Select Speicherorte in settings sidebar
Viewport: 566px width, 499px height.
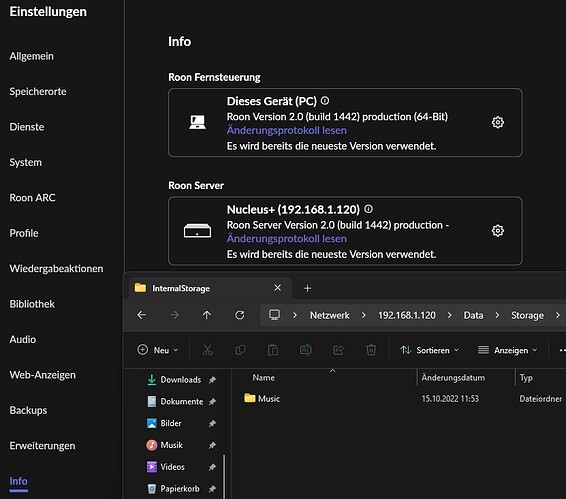tap(38, 92)
